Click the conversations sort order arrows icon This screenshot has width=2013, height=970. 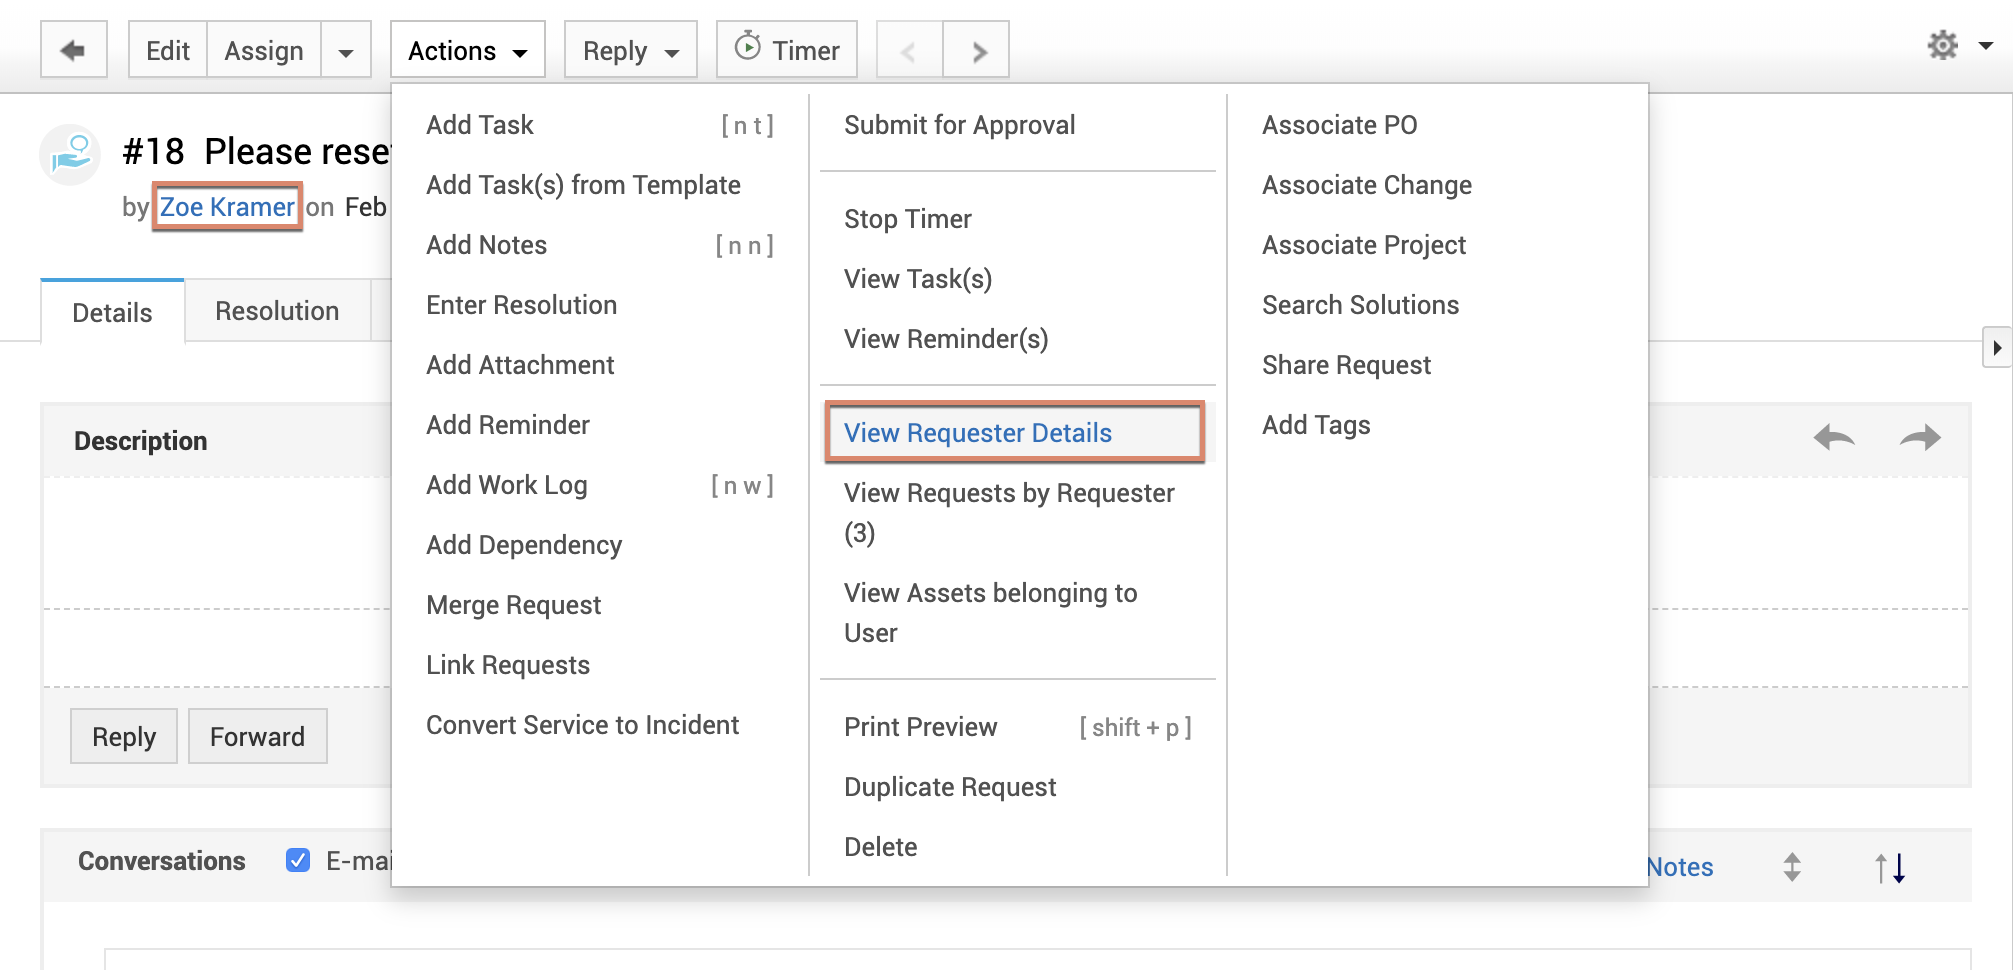(x=1890, y=867)
